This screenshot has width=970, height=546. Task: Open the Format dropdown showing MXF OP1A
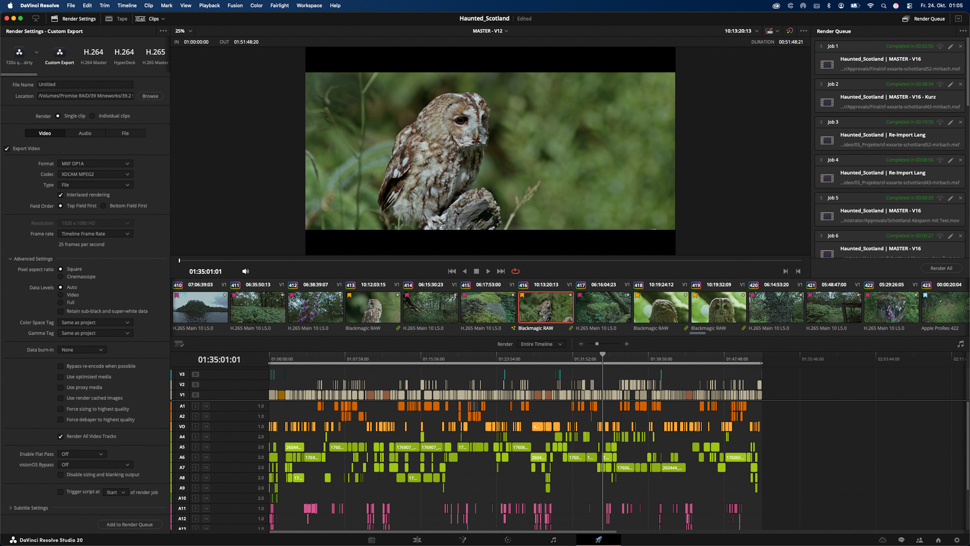95,163
